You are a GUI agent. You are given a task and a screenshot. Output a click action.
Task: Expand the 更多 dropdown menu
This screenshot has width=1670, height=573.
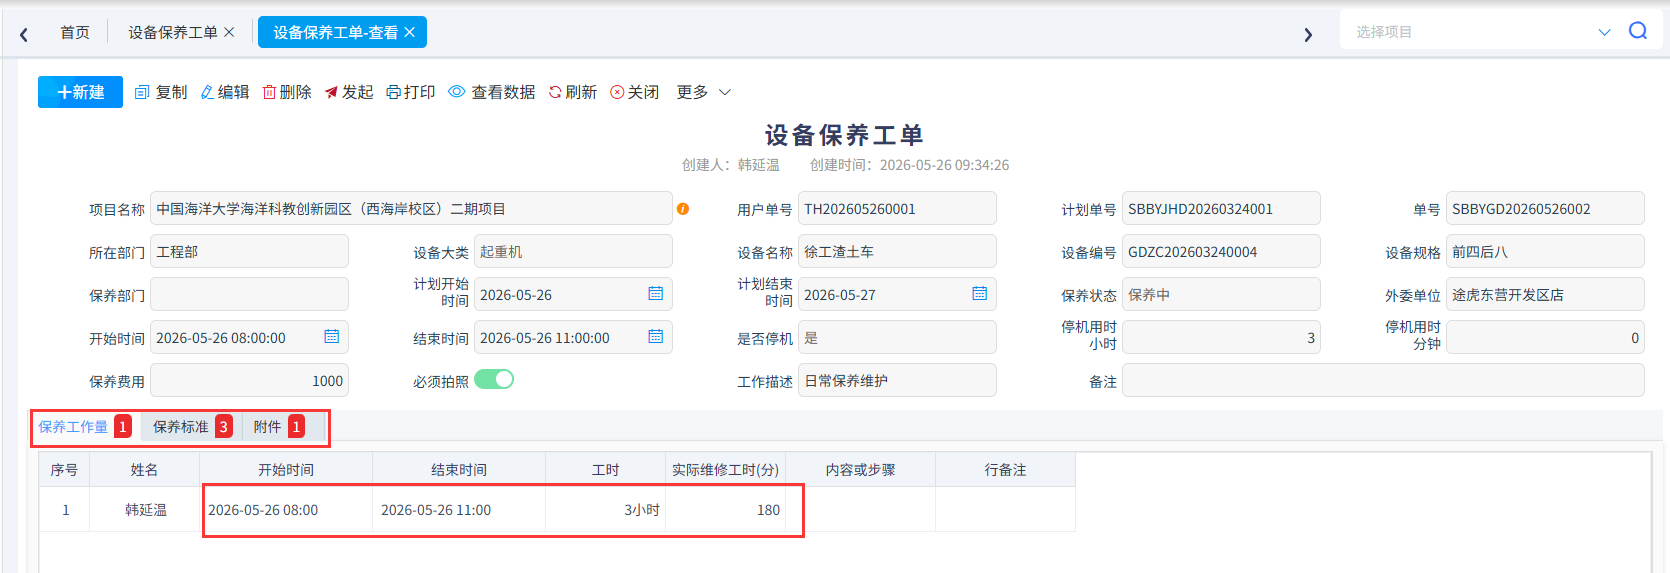click(x=704, y=92)
